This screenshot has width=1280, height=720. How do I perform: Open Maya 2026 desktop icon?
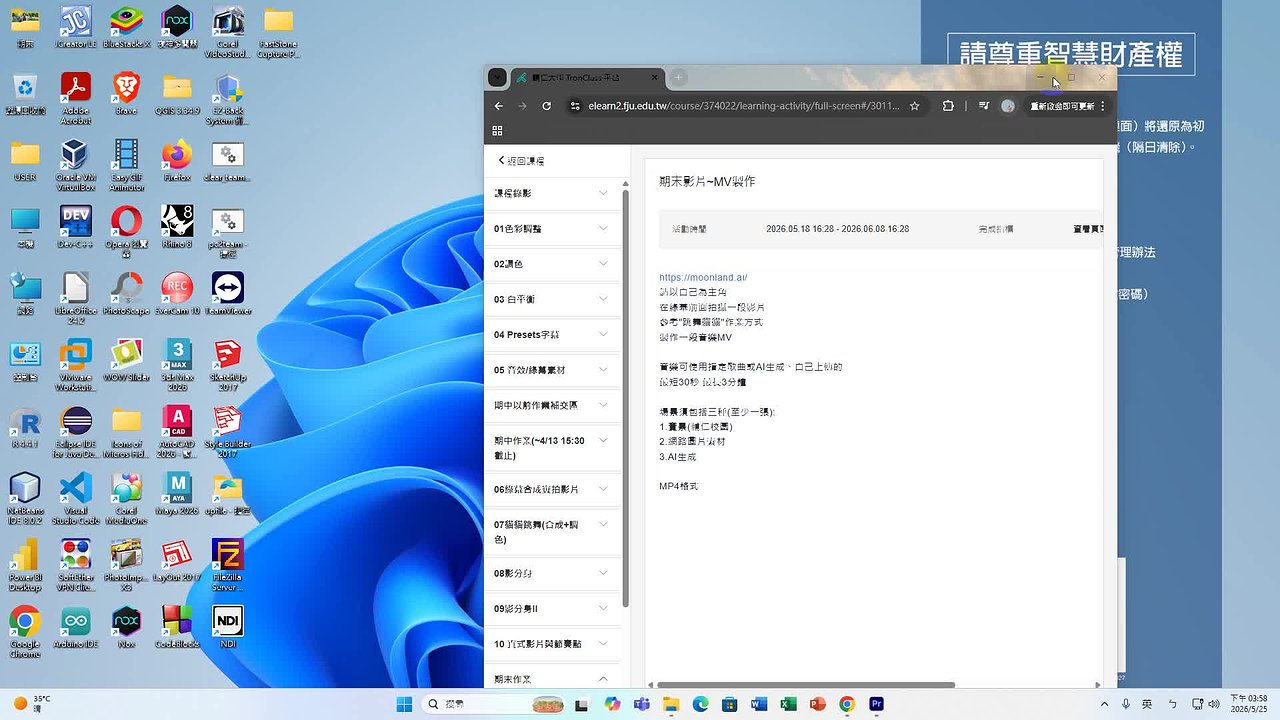coord(177,494)
